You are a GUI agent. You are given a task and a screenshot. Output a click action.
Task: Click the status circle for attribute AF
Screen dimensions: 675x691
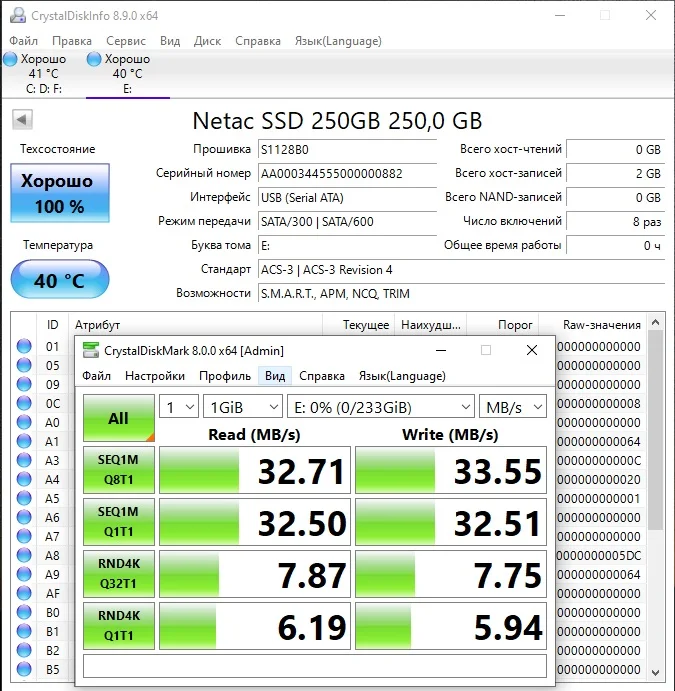click(24, 593)
